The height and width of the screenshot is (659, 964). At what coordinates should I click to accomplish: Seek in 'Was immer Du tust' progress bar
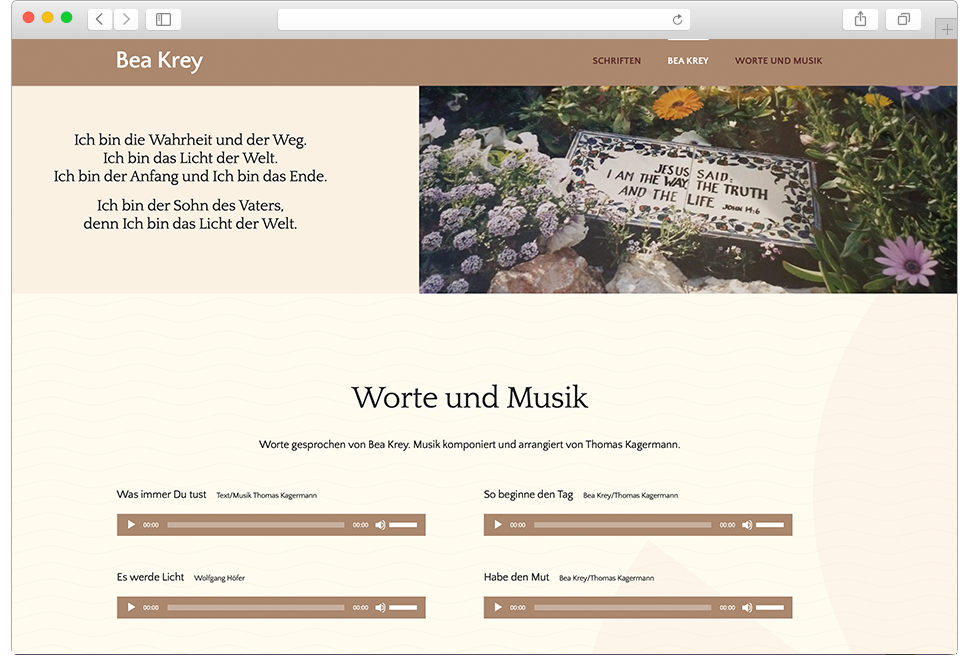[x=255, y=525]
